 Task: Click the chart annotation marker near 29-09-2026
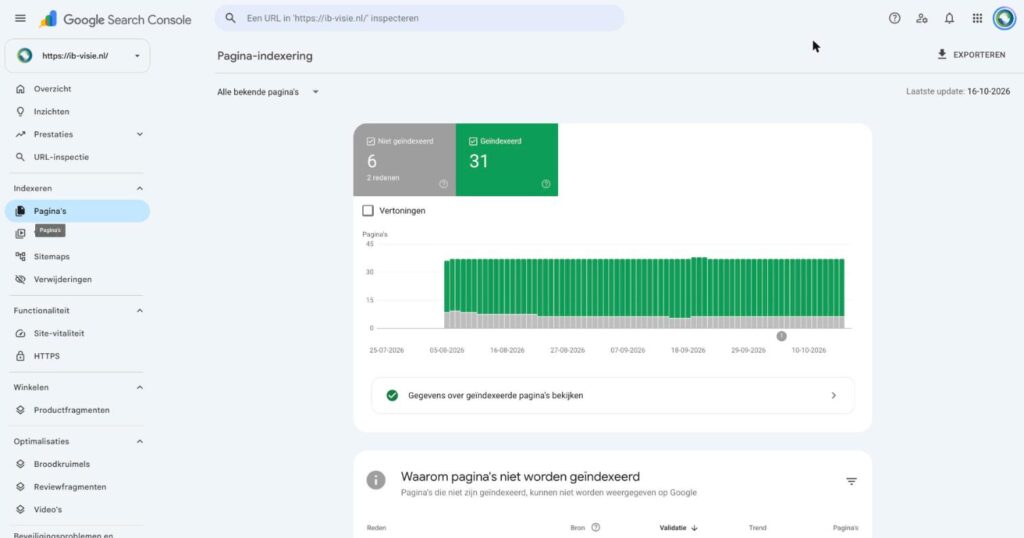point(781,336)
